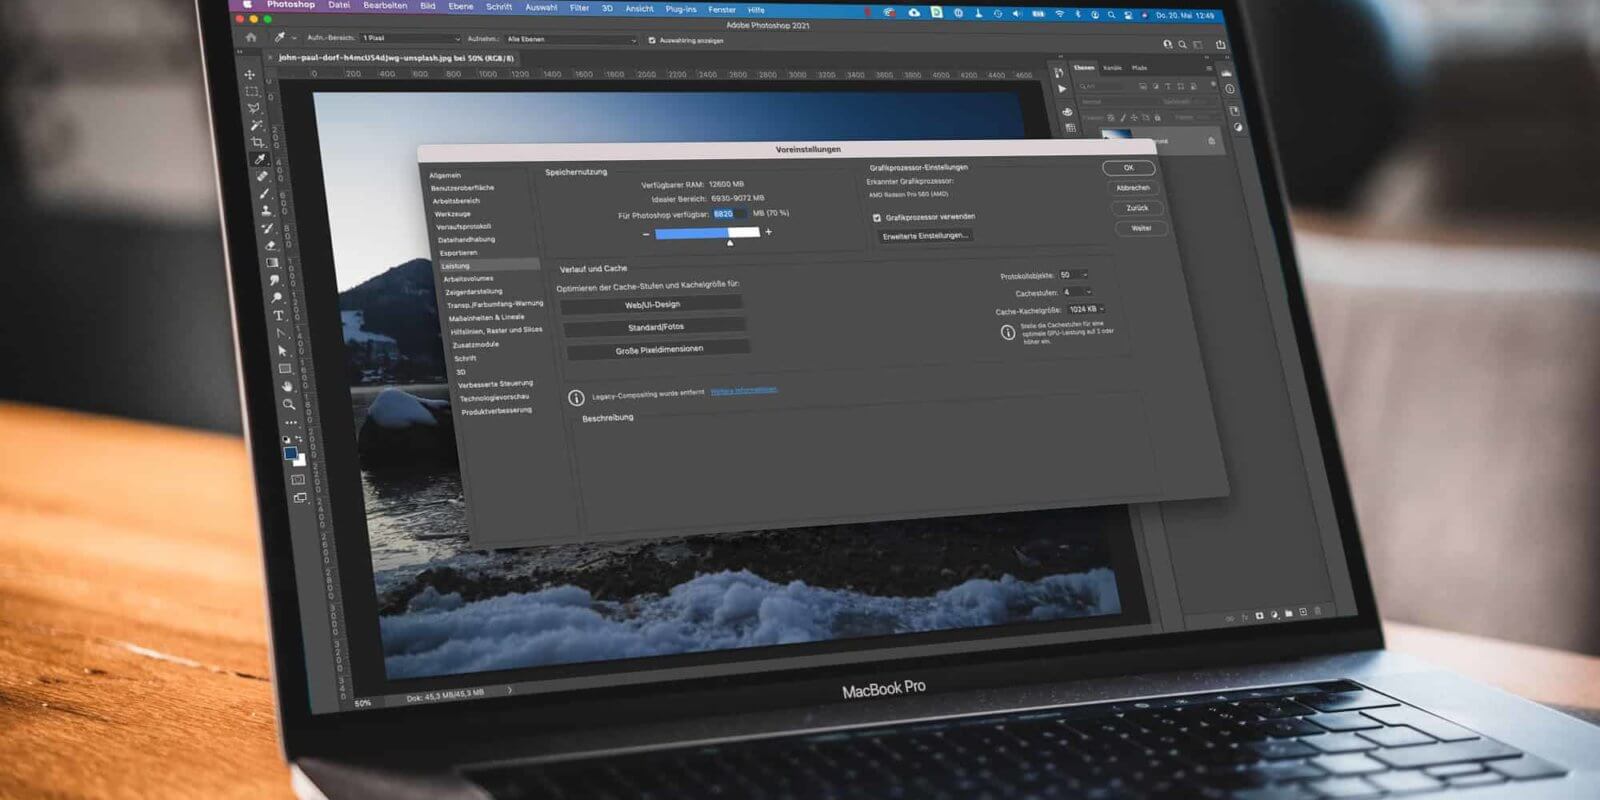Image resolution: width=1600 pixels, height=800 pixels.
Task: Select the Brush tool
Action: 264,193
